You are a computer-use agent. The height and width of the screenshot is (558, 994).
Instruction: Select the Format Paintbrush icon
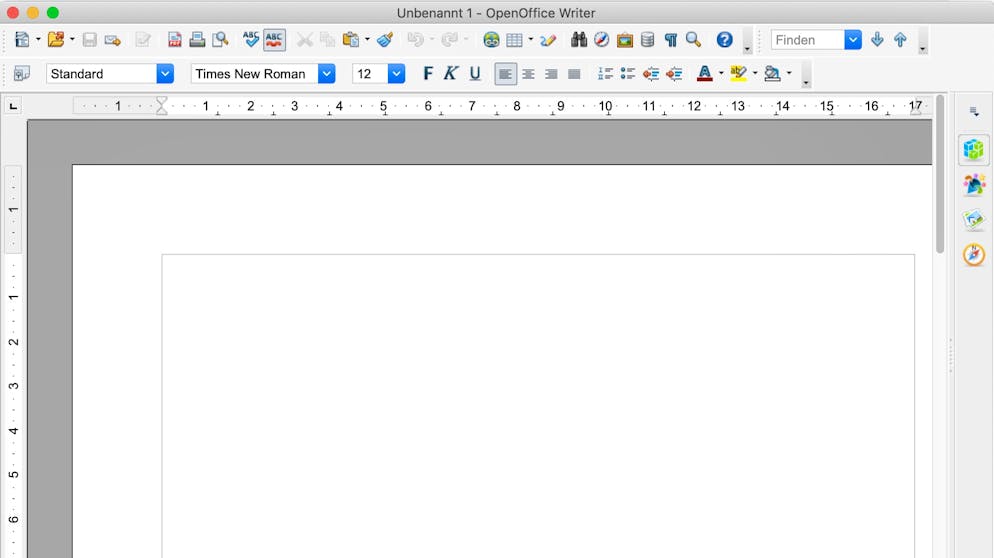(385, 40)
